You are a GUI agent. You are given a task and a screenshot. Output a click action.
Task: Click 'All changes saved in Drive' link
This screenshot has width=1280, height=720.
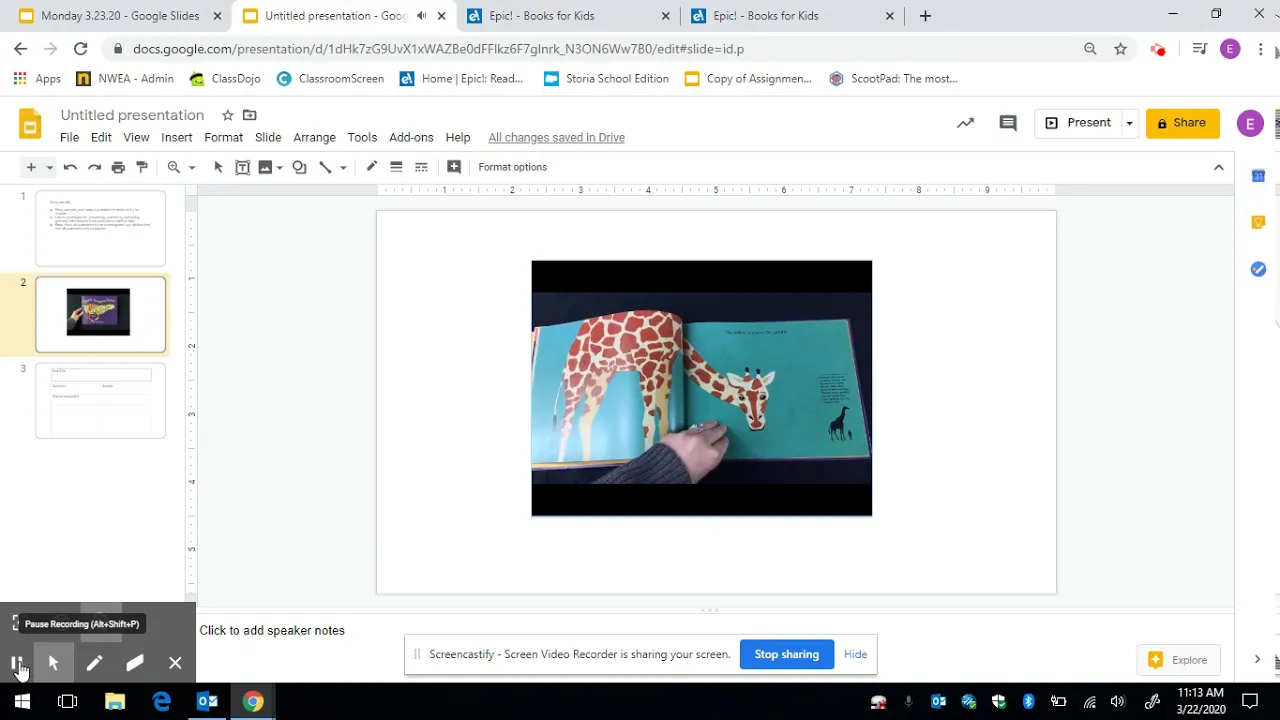tap(556, 137)
